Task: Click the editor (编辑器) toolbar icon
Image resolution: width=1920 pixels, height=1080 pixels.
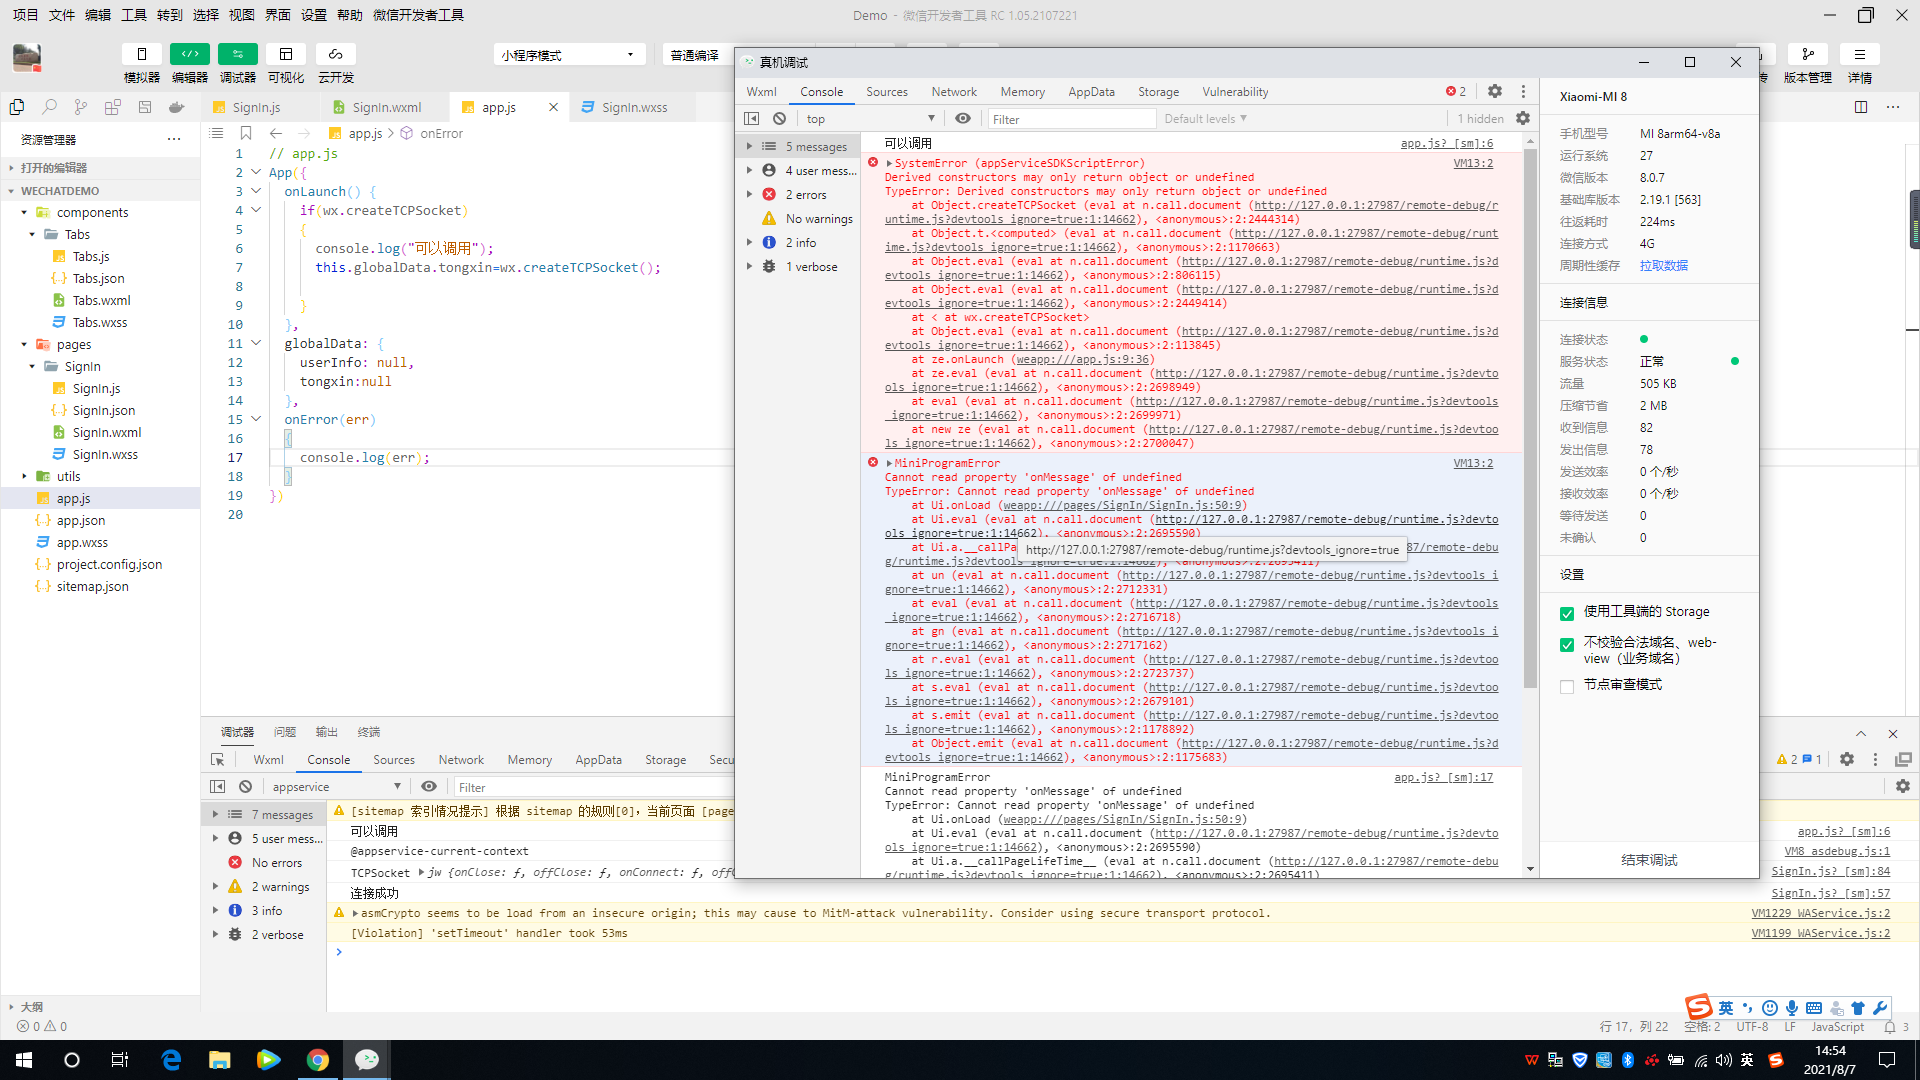Action: click(x=190, y=54)
